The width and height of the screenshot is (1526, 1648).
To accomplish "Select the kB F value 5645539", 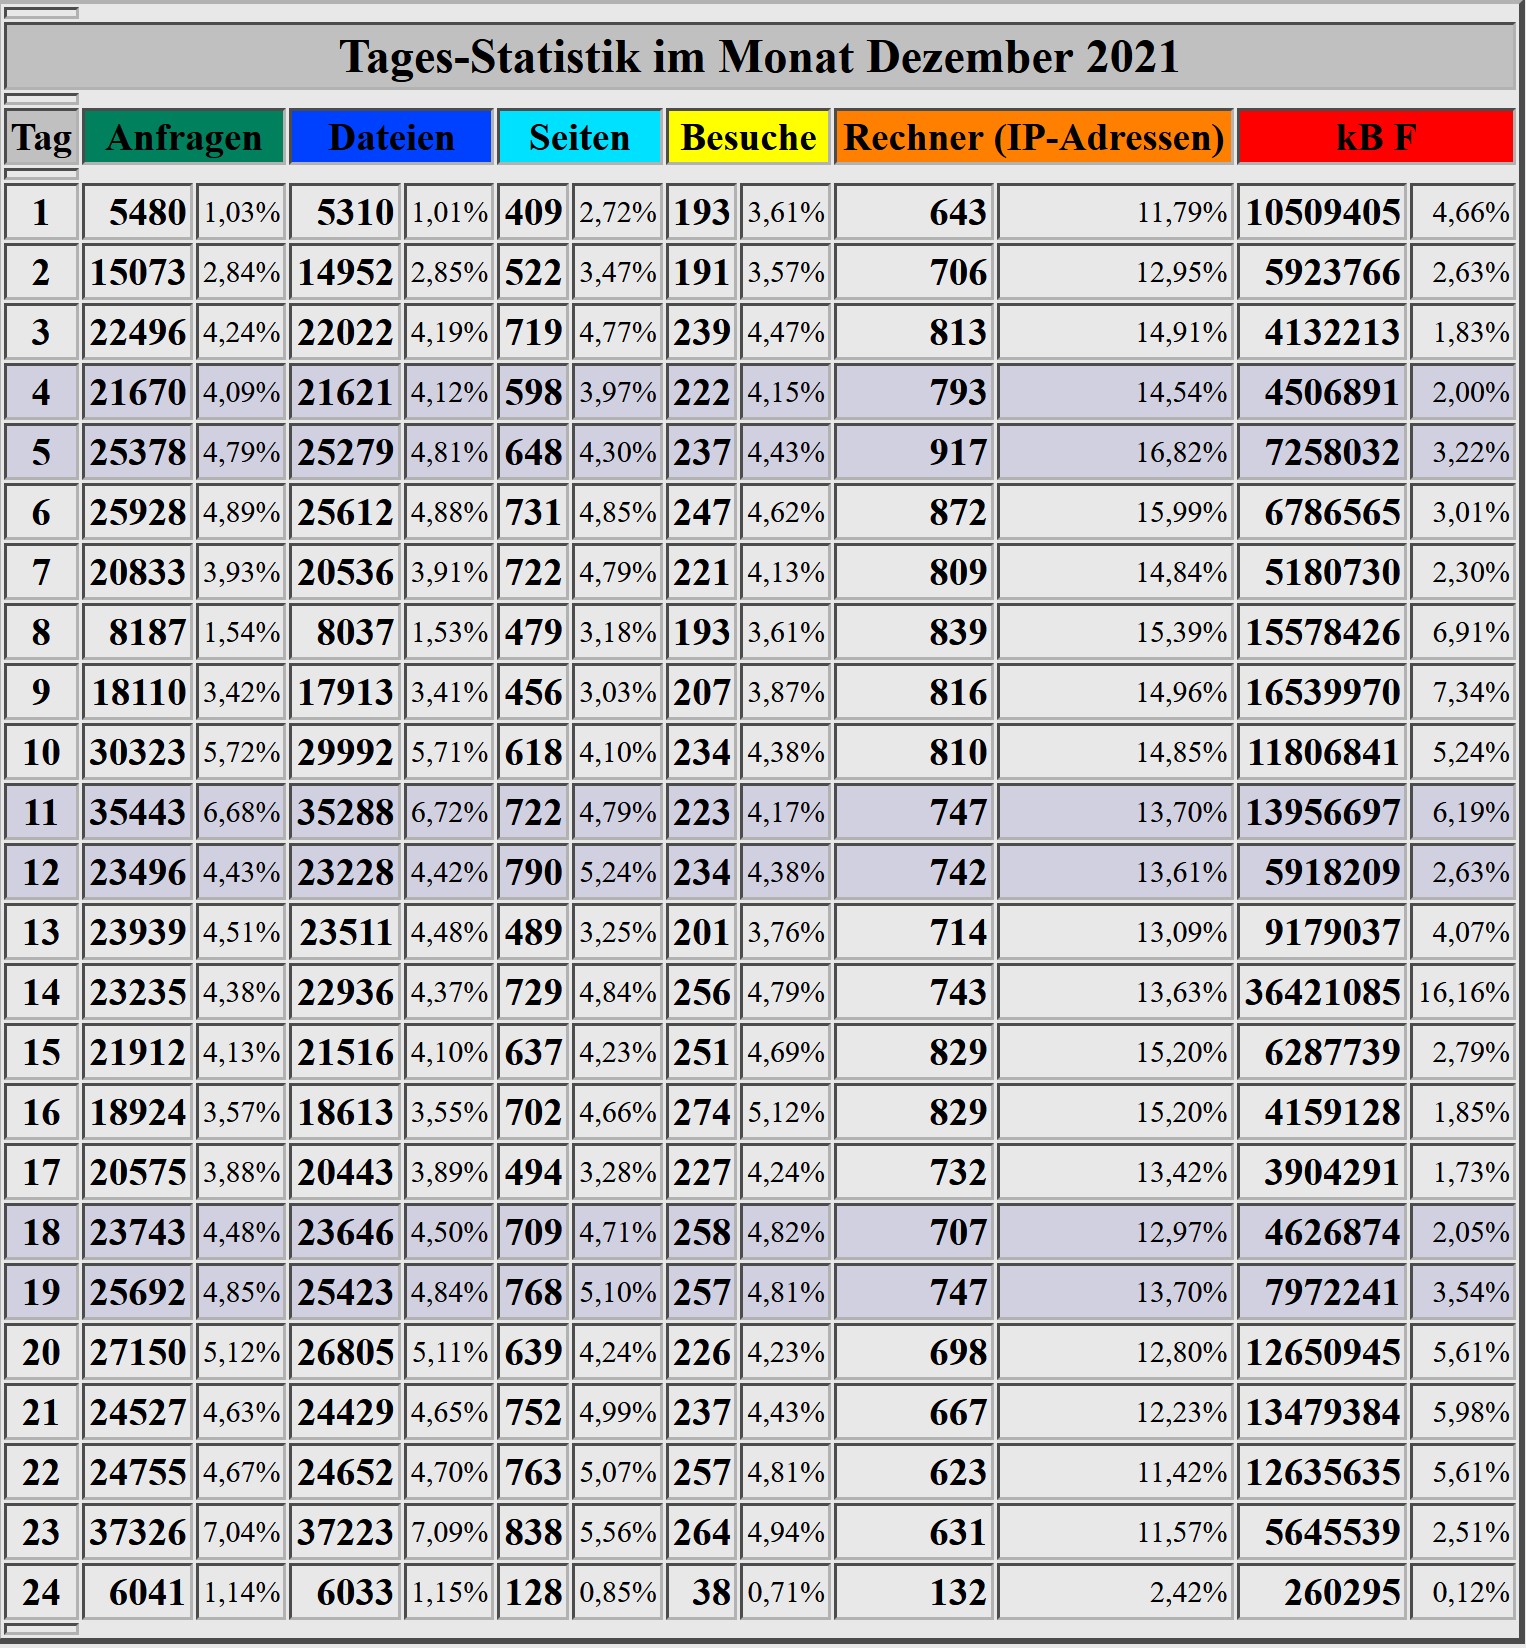I will [x=1332, y=1532].
